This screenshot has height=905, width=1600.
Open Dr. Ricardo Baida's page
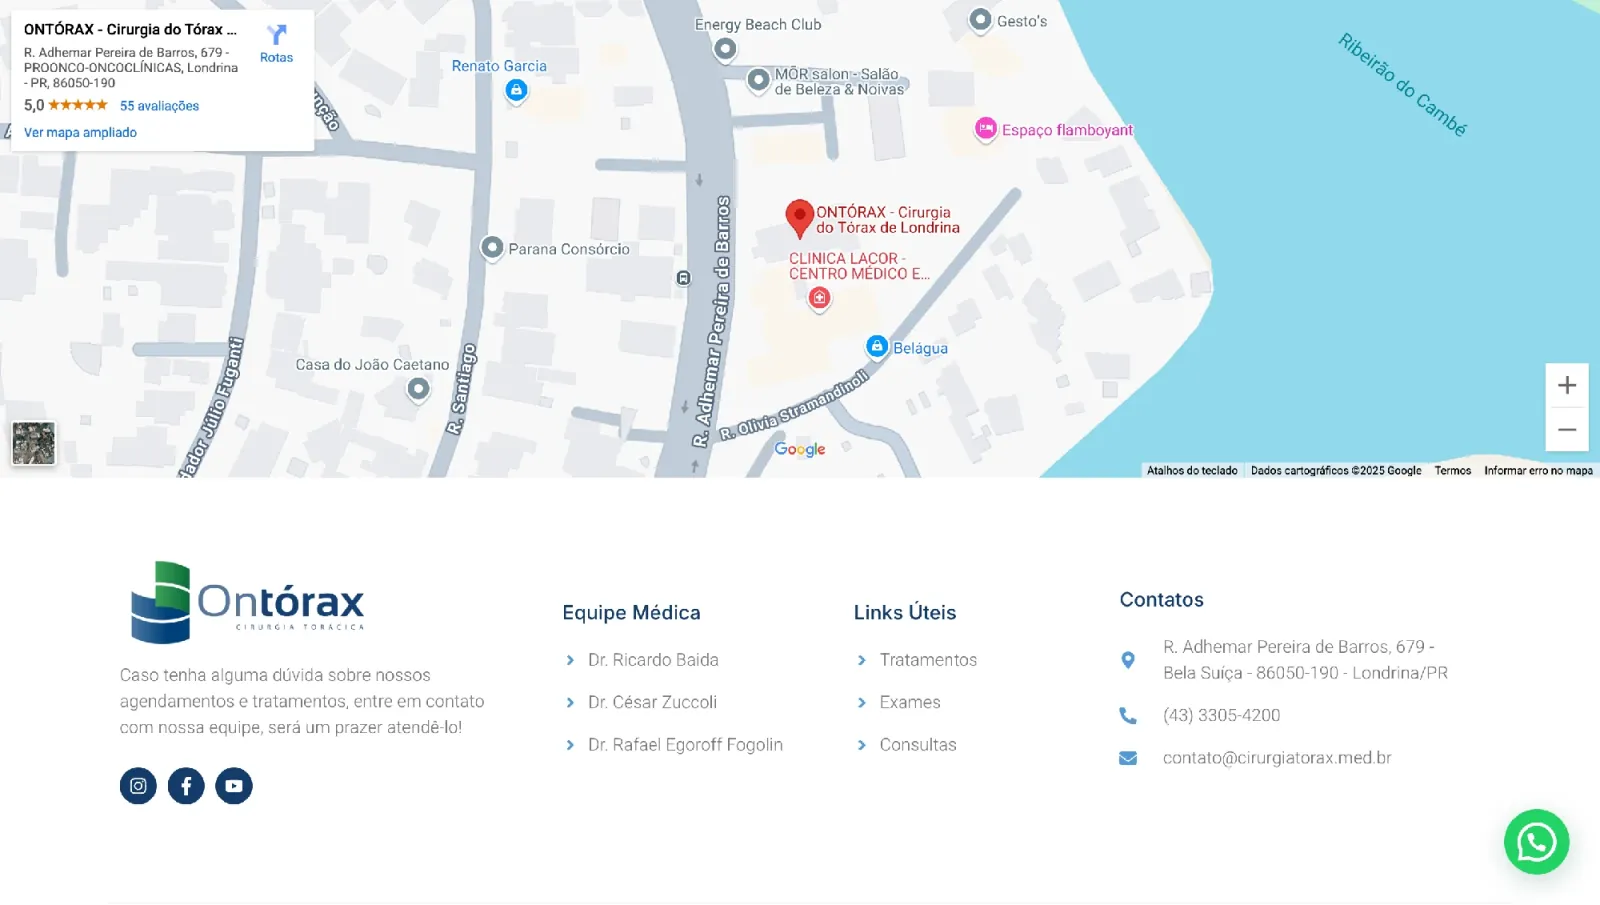point(653,660)
